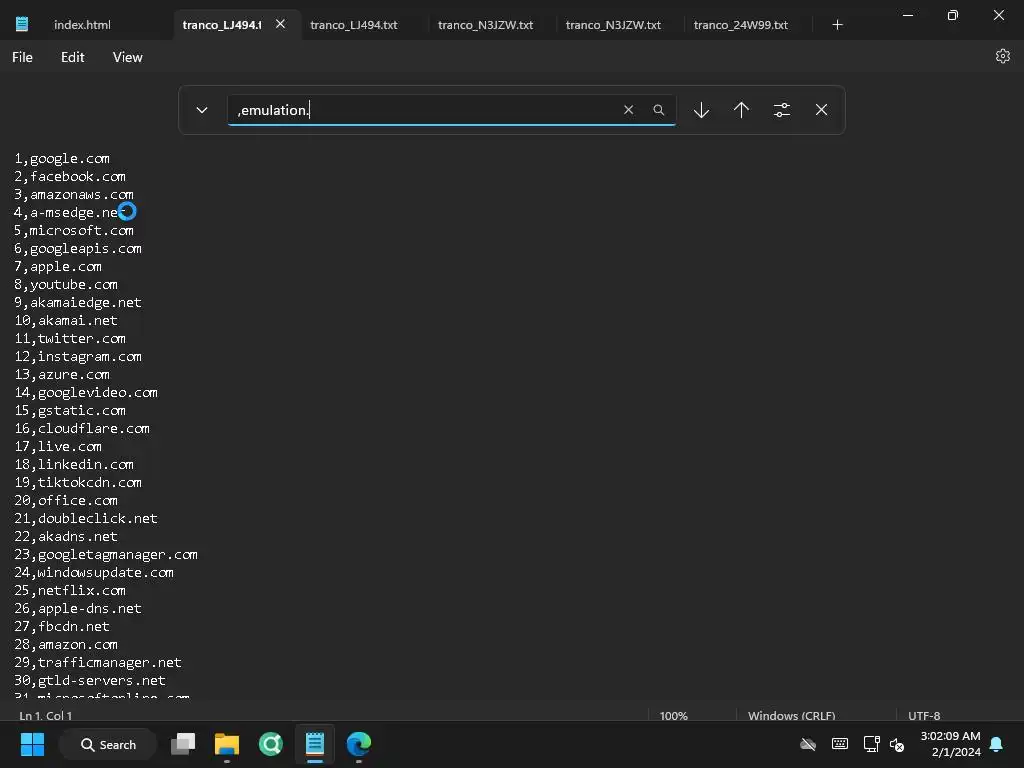Click the line 13,azure.com
The height and width of the screenshot is (768, 1024).
pos(62,374)
